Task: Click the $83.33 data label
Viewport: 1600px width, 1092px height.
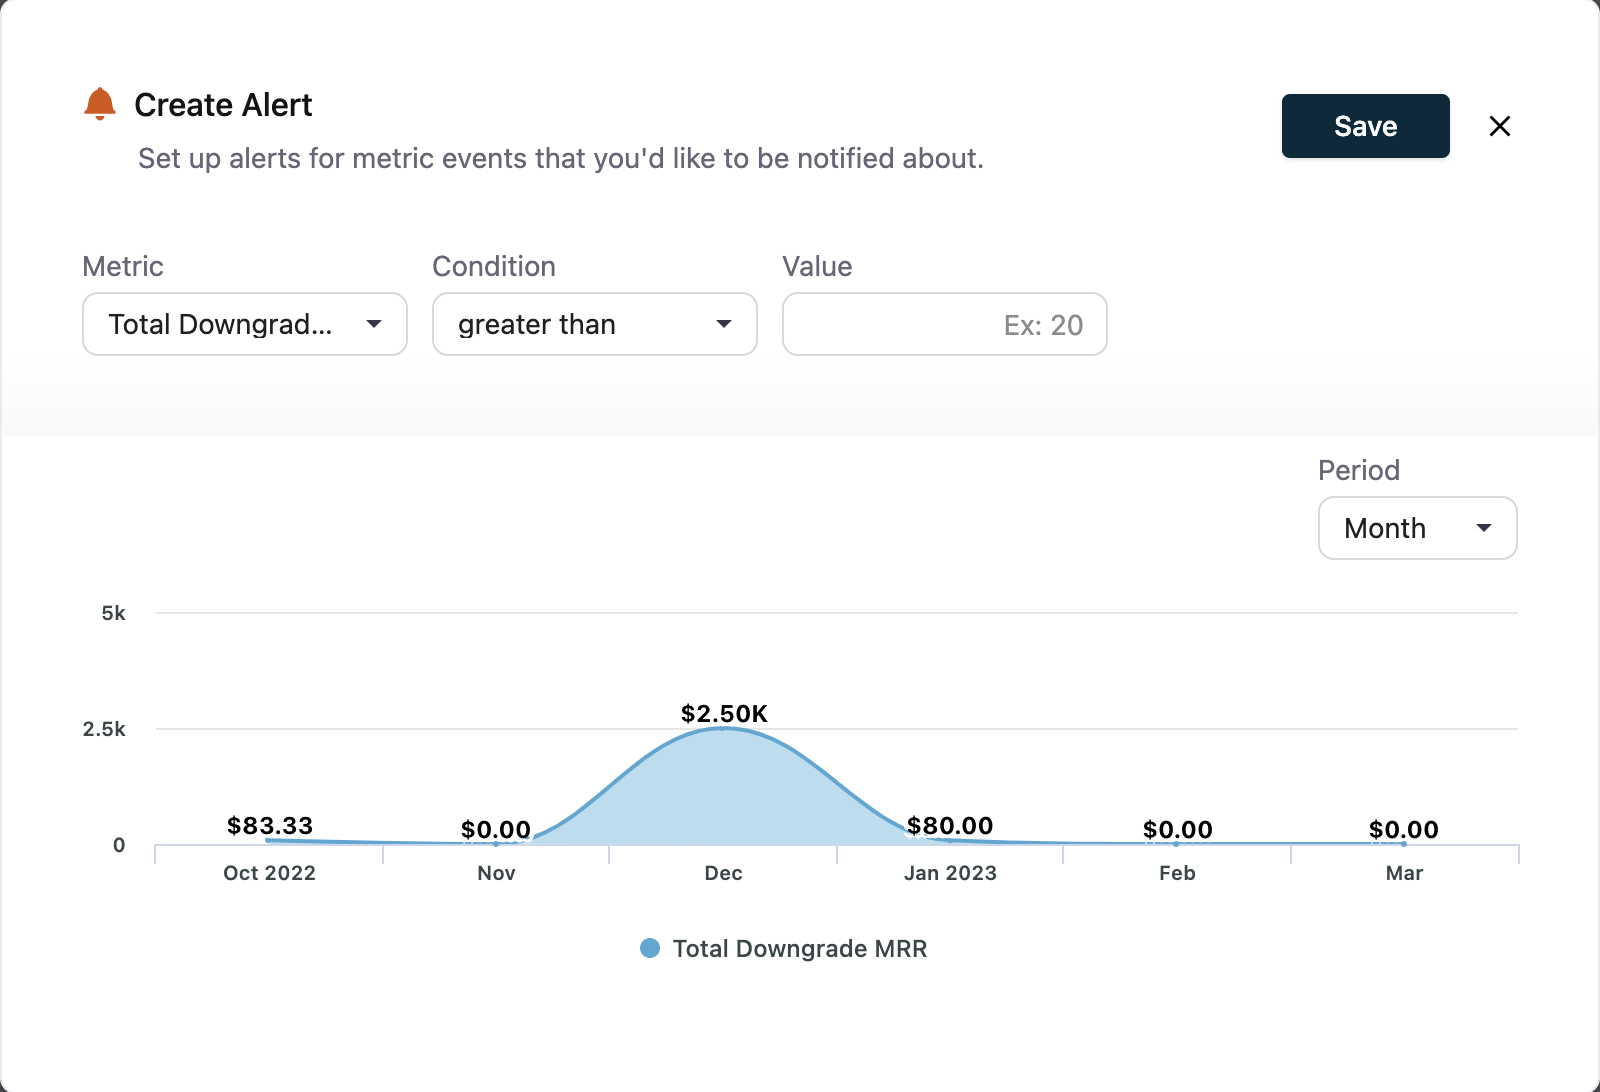Action: (270, 825)
